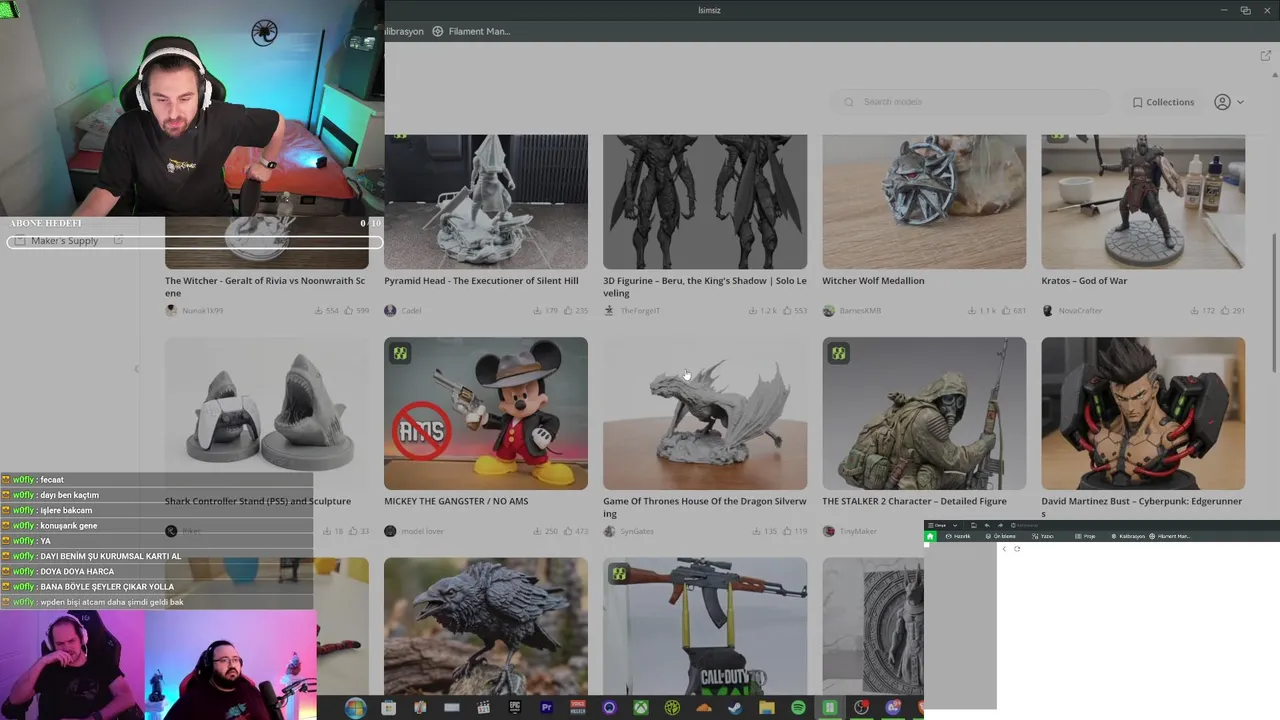Open THE STALKER 2 Character thumbnail

[924, 413]
